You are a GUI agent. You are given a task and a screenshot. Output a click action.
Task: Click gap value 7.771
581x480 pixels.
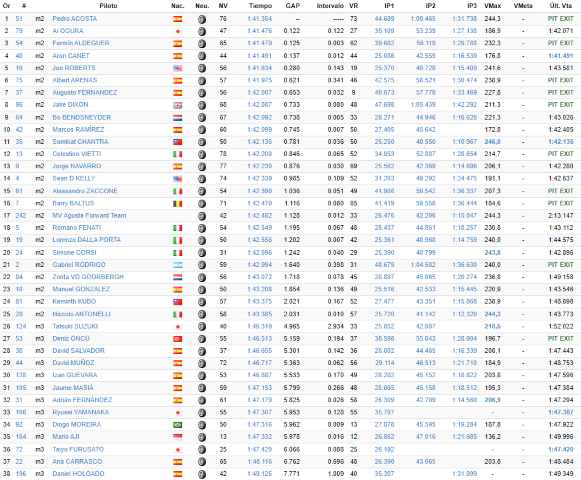click(292, 474)
